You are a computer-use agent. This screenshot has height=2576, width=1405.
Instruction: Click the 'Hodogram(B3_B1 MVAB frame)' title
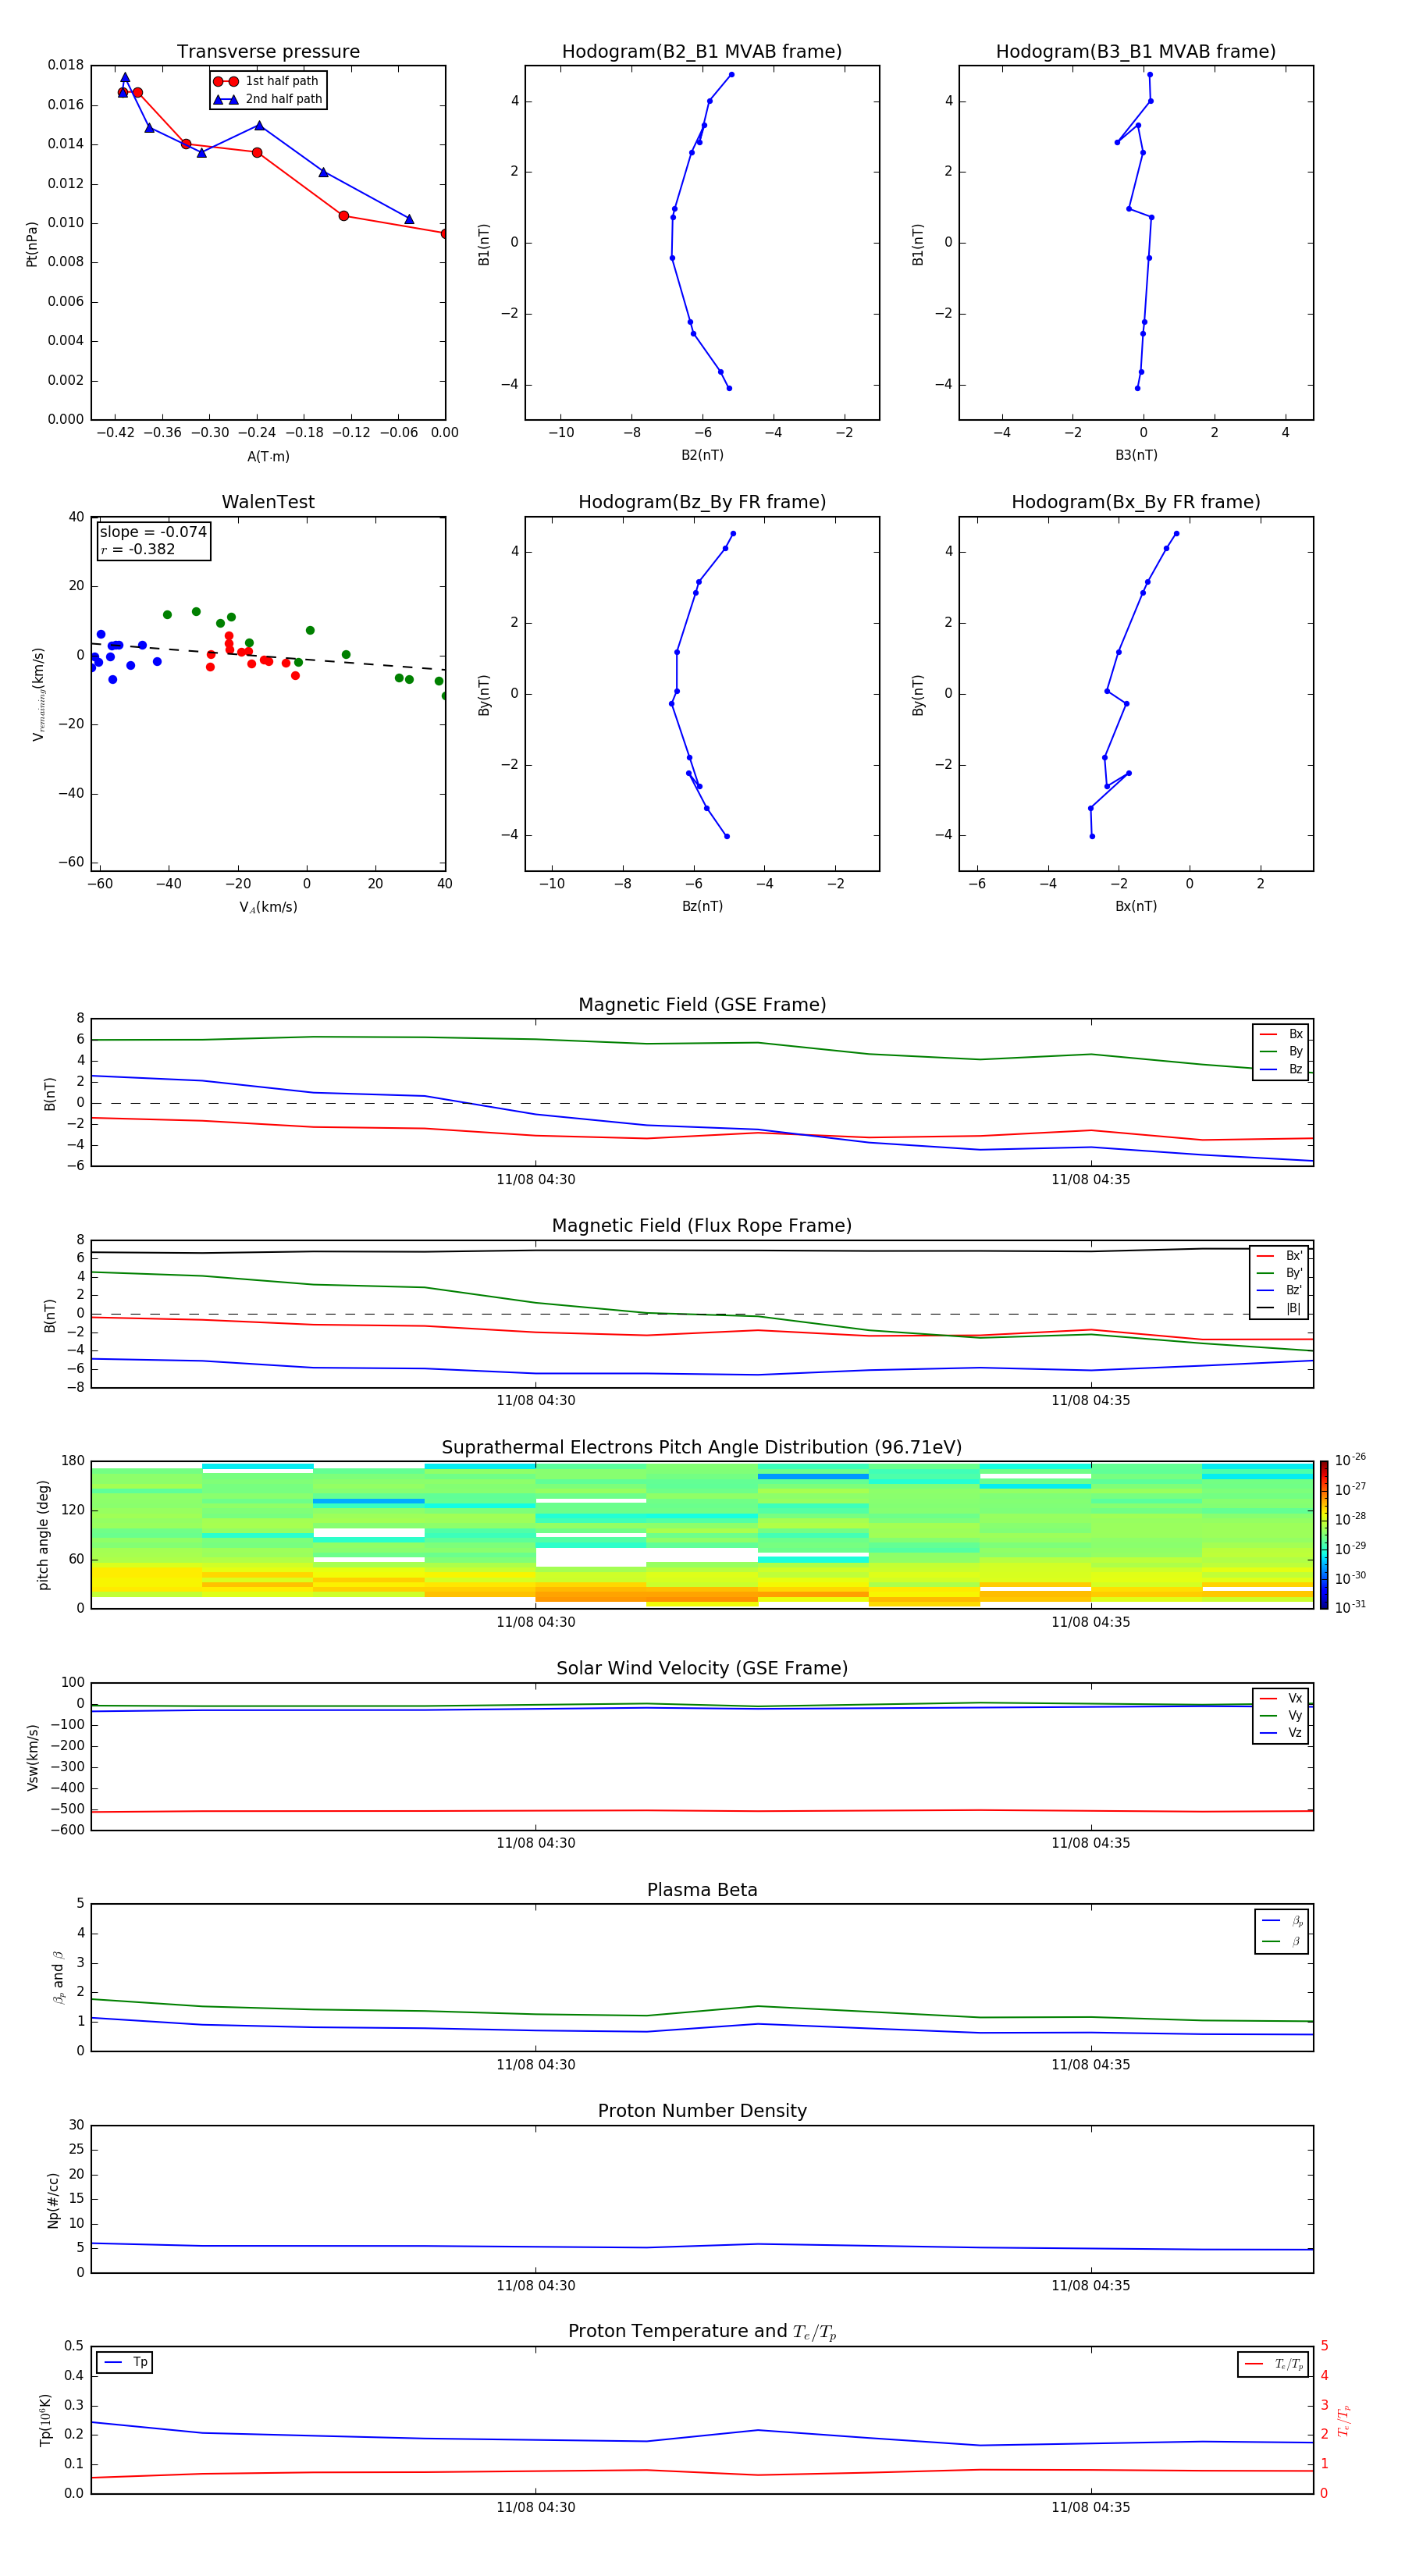coord(1136,52)
